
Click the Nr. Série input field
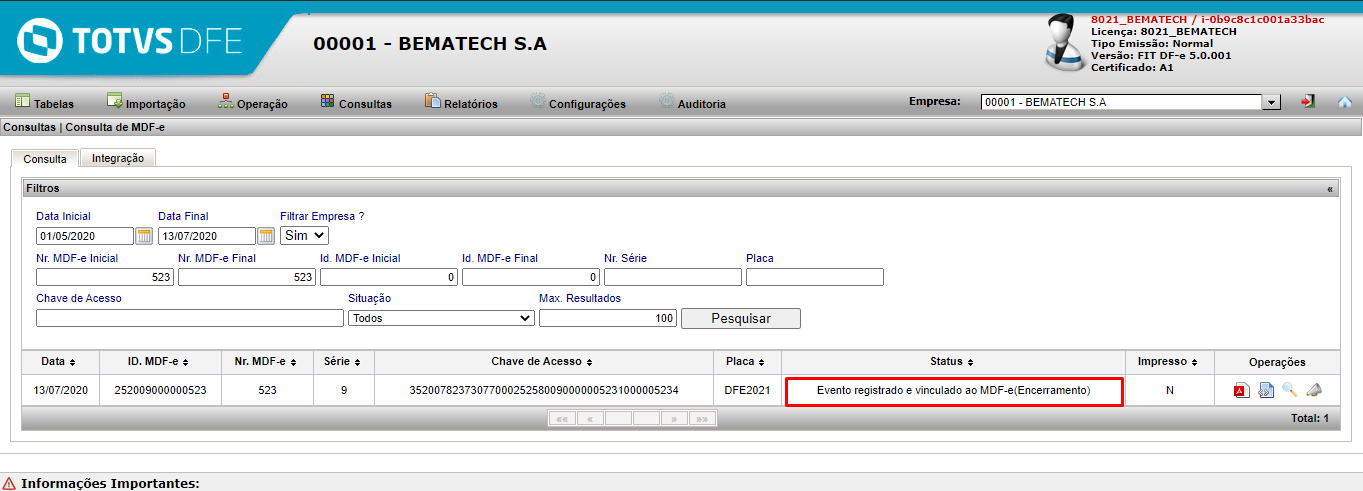tap(673, 277)
